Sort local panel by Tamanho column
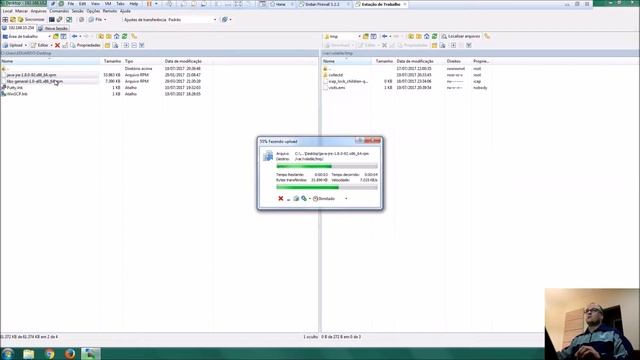The height and width of the screenshot is (360, 640). [111, 61]
